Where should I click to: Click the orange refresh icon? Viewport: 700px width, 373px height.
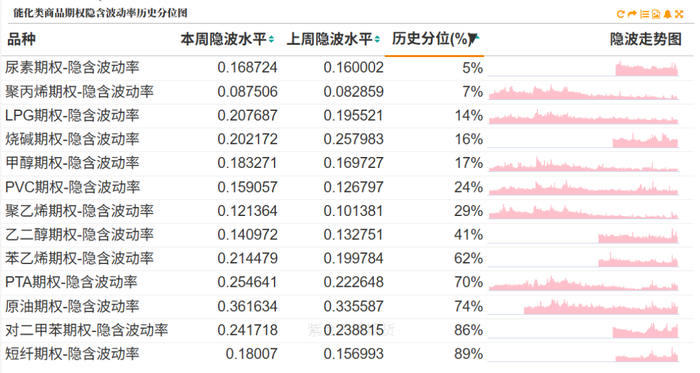620,14
